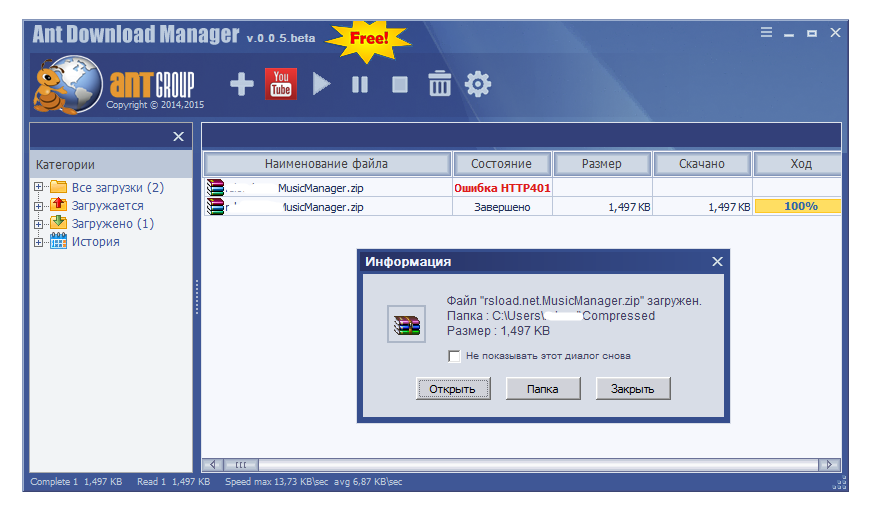The image size is (871, 513).
Task: Open the hamburger menu in title bar
Action: coord(766,32)
